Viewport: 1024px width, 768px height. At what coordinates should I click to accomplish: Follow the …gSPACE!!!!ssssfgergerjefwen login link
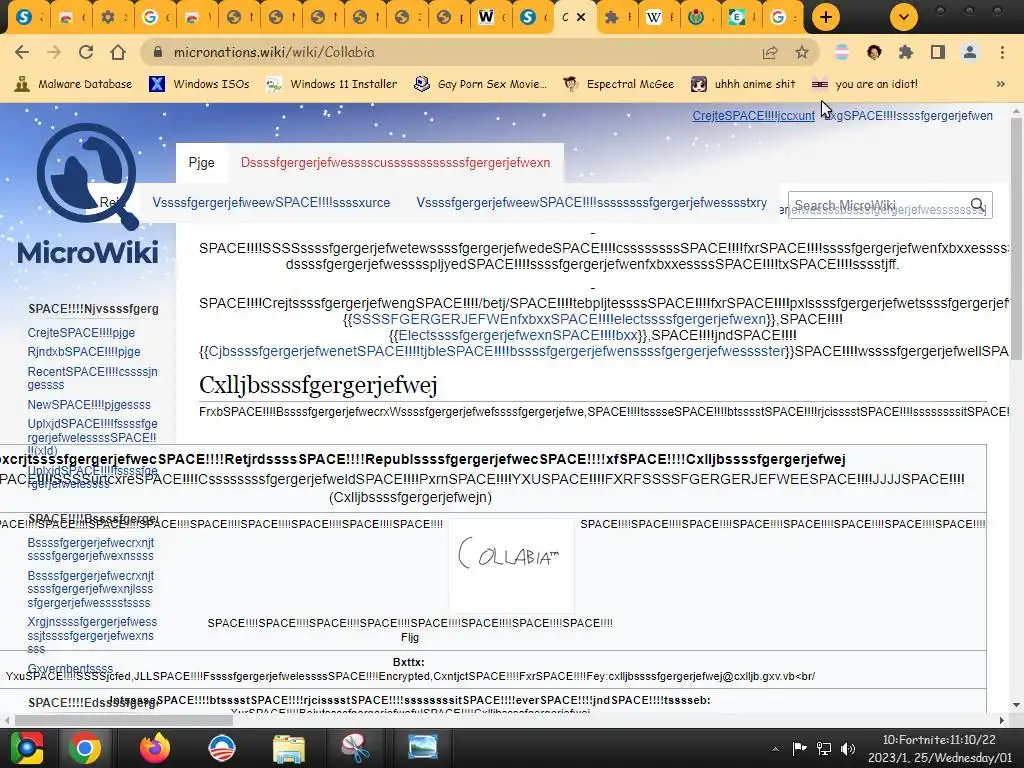[x=908, y=116]
